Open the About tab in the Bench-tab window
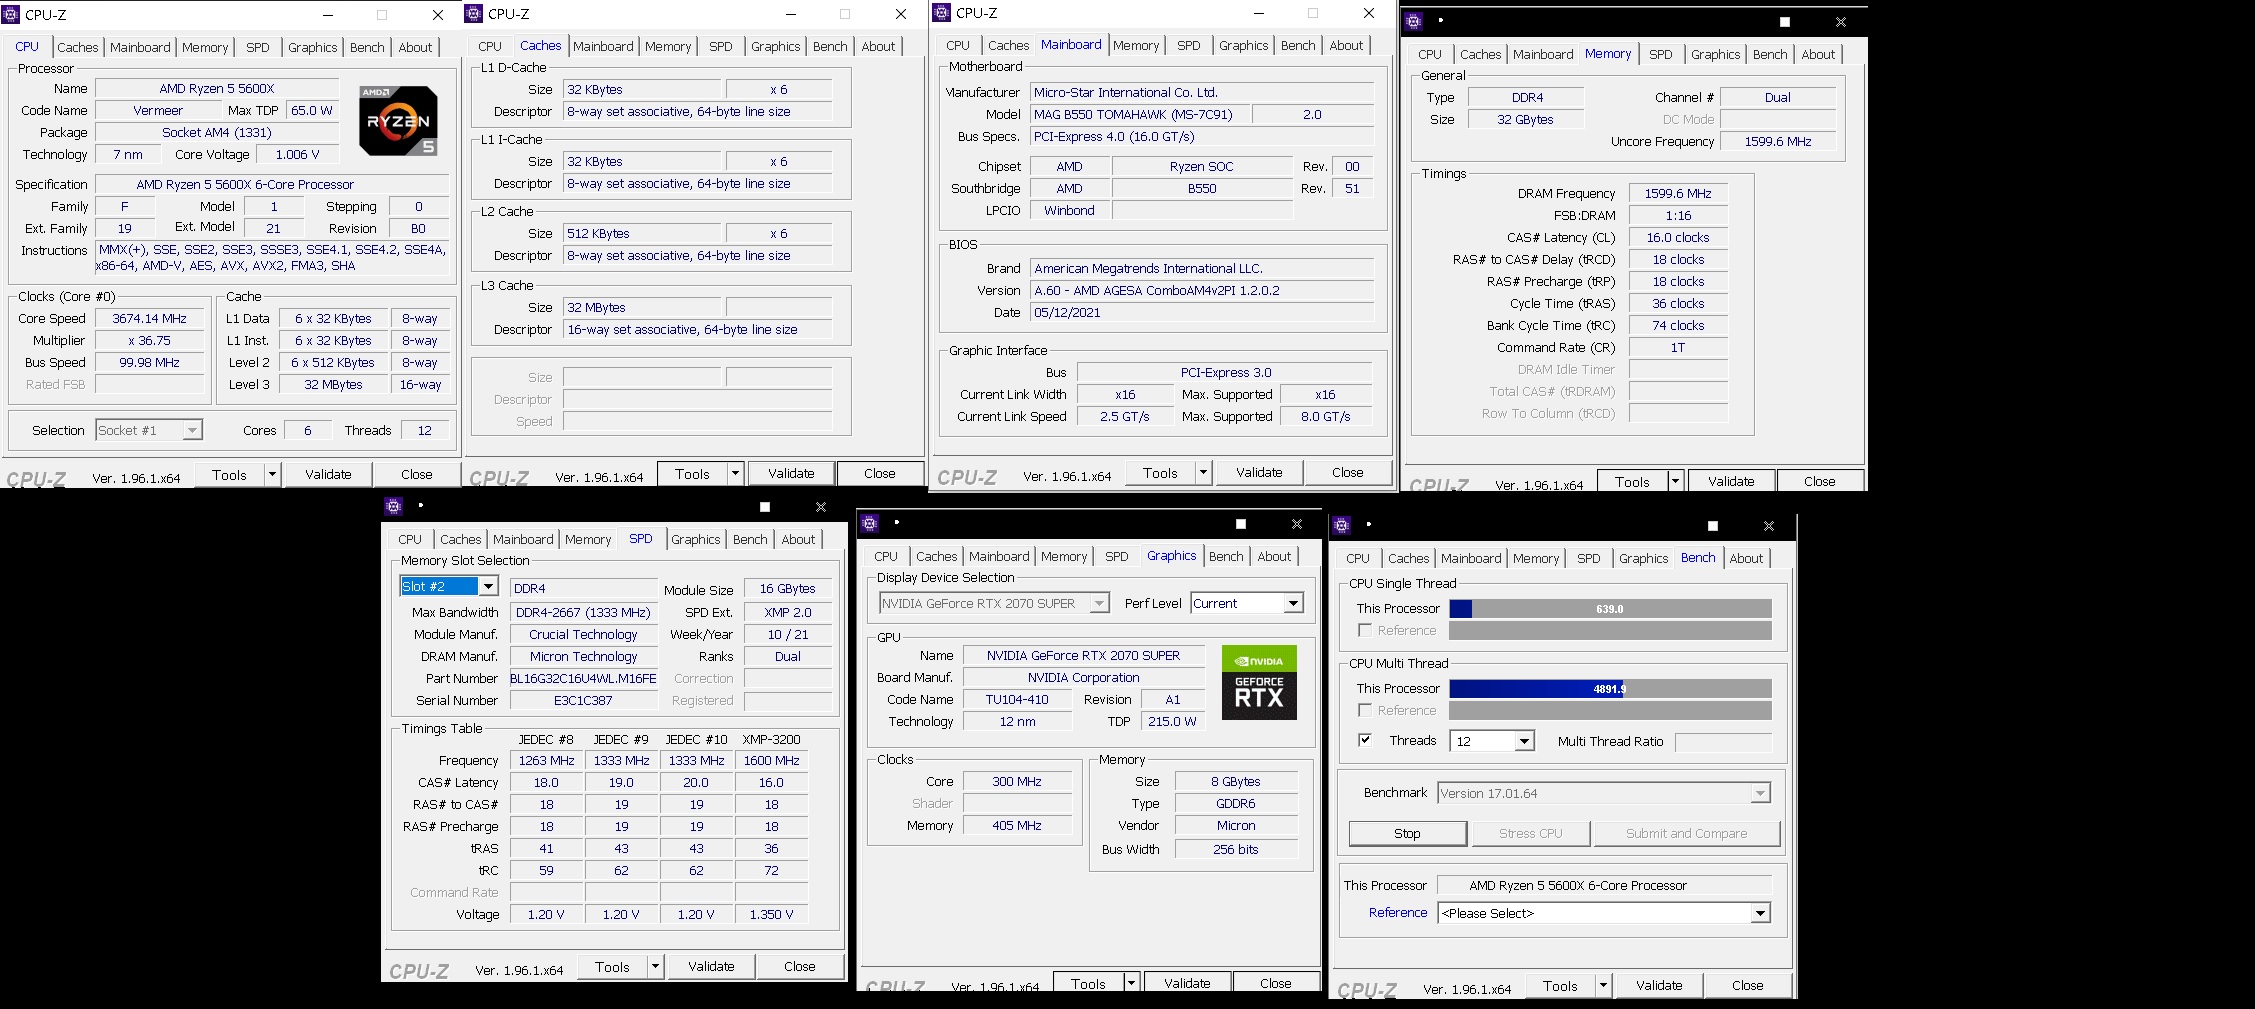 point(1746,558)
